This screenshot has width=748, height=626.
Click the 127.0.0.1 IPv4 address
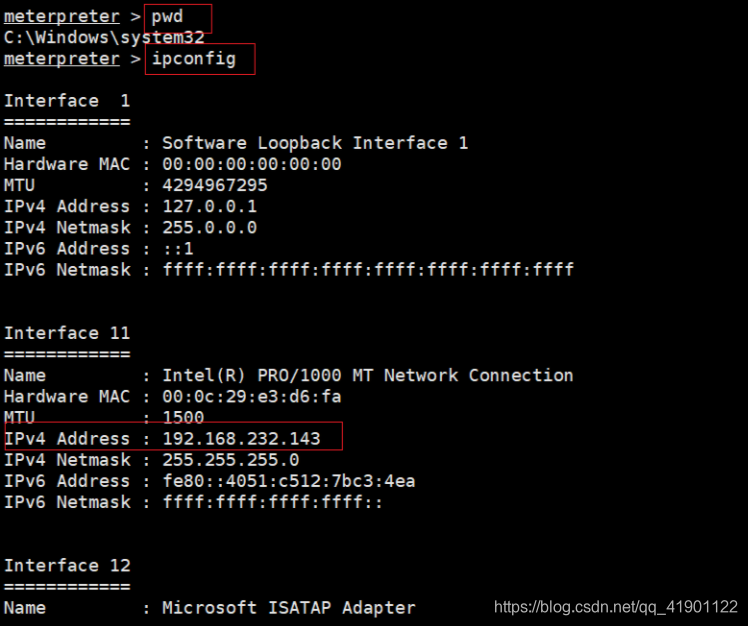209,206
